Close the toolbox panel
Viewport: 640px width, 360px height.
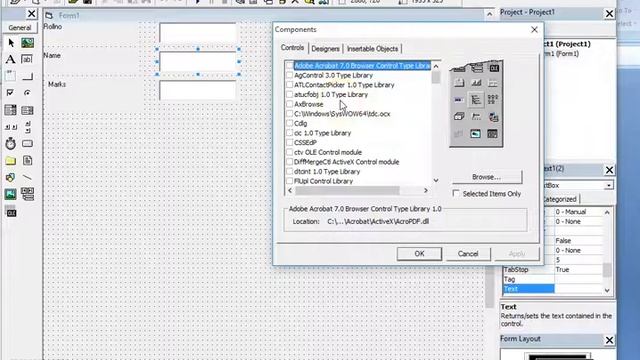coord(31,14)
